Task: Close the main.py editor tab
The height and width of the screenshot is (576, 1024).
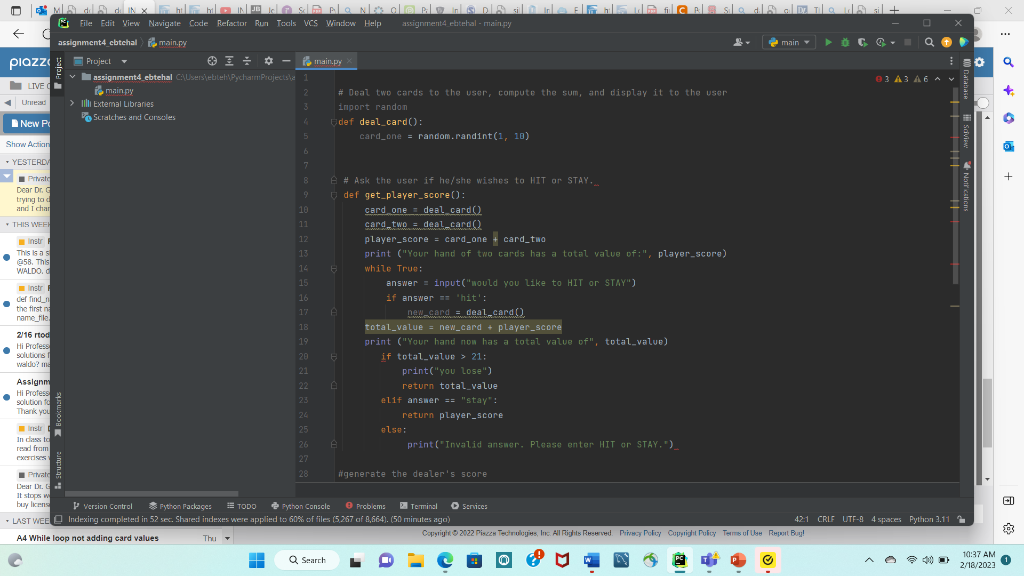Action: click(349, 61)
